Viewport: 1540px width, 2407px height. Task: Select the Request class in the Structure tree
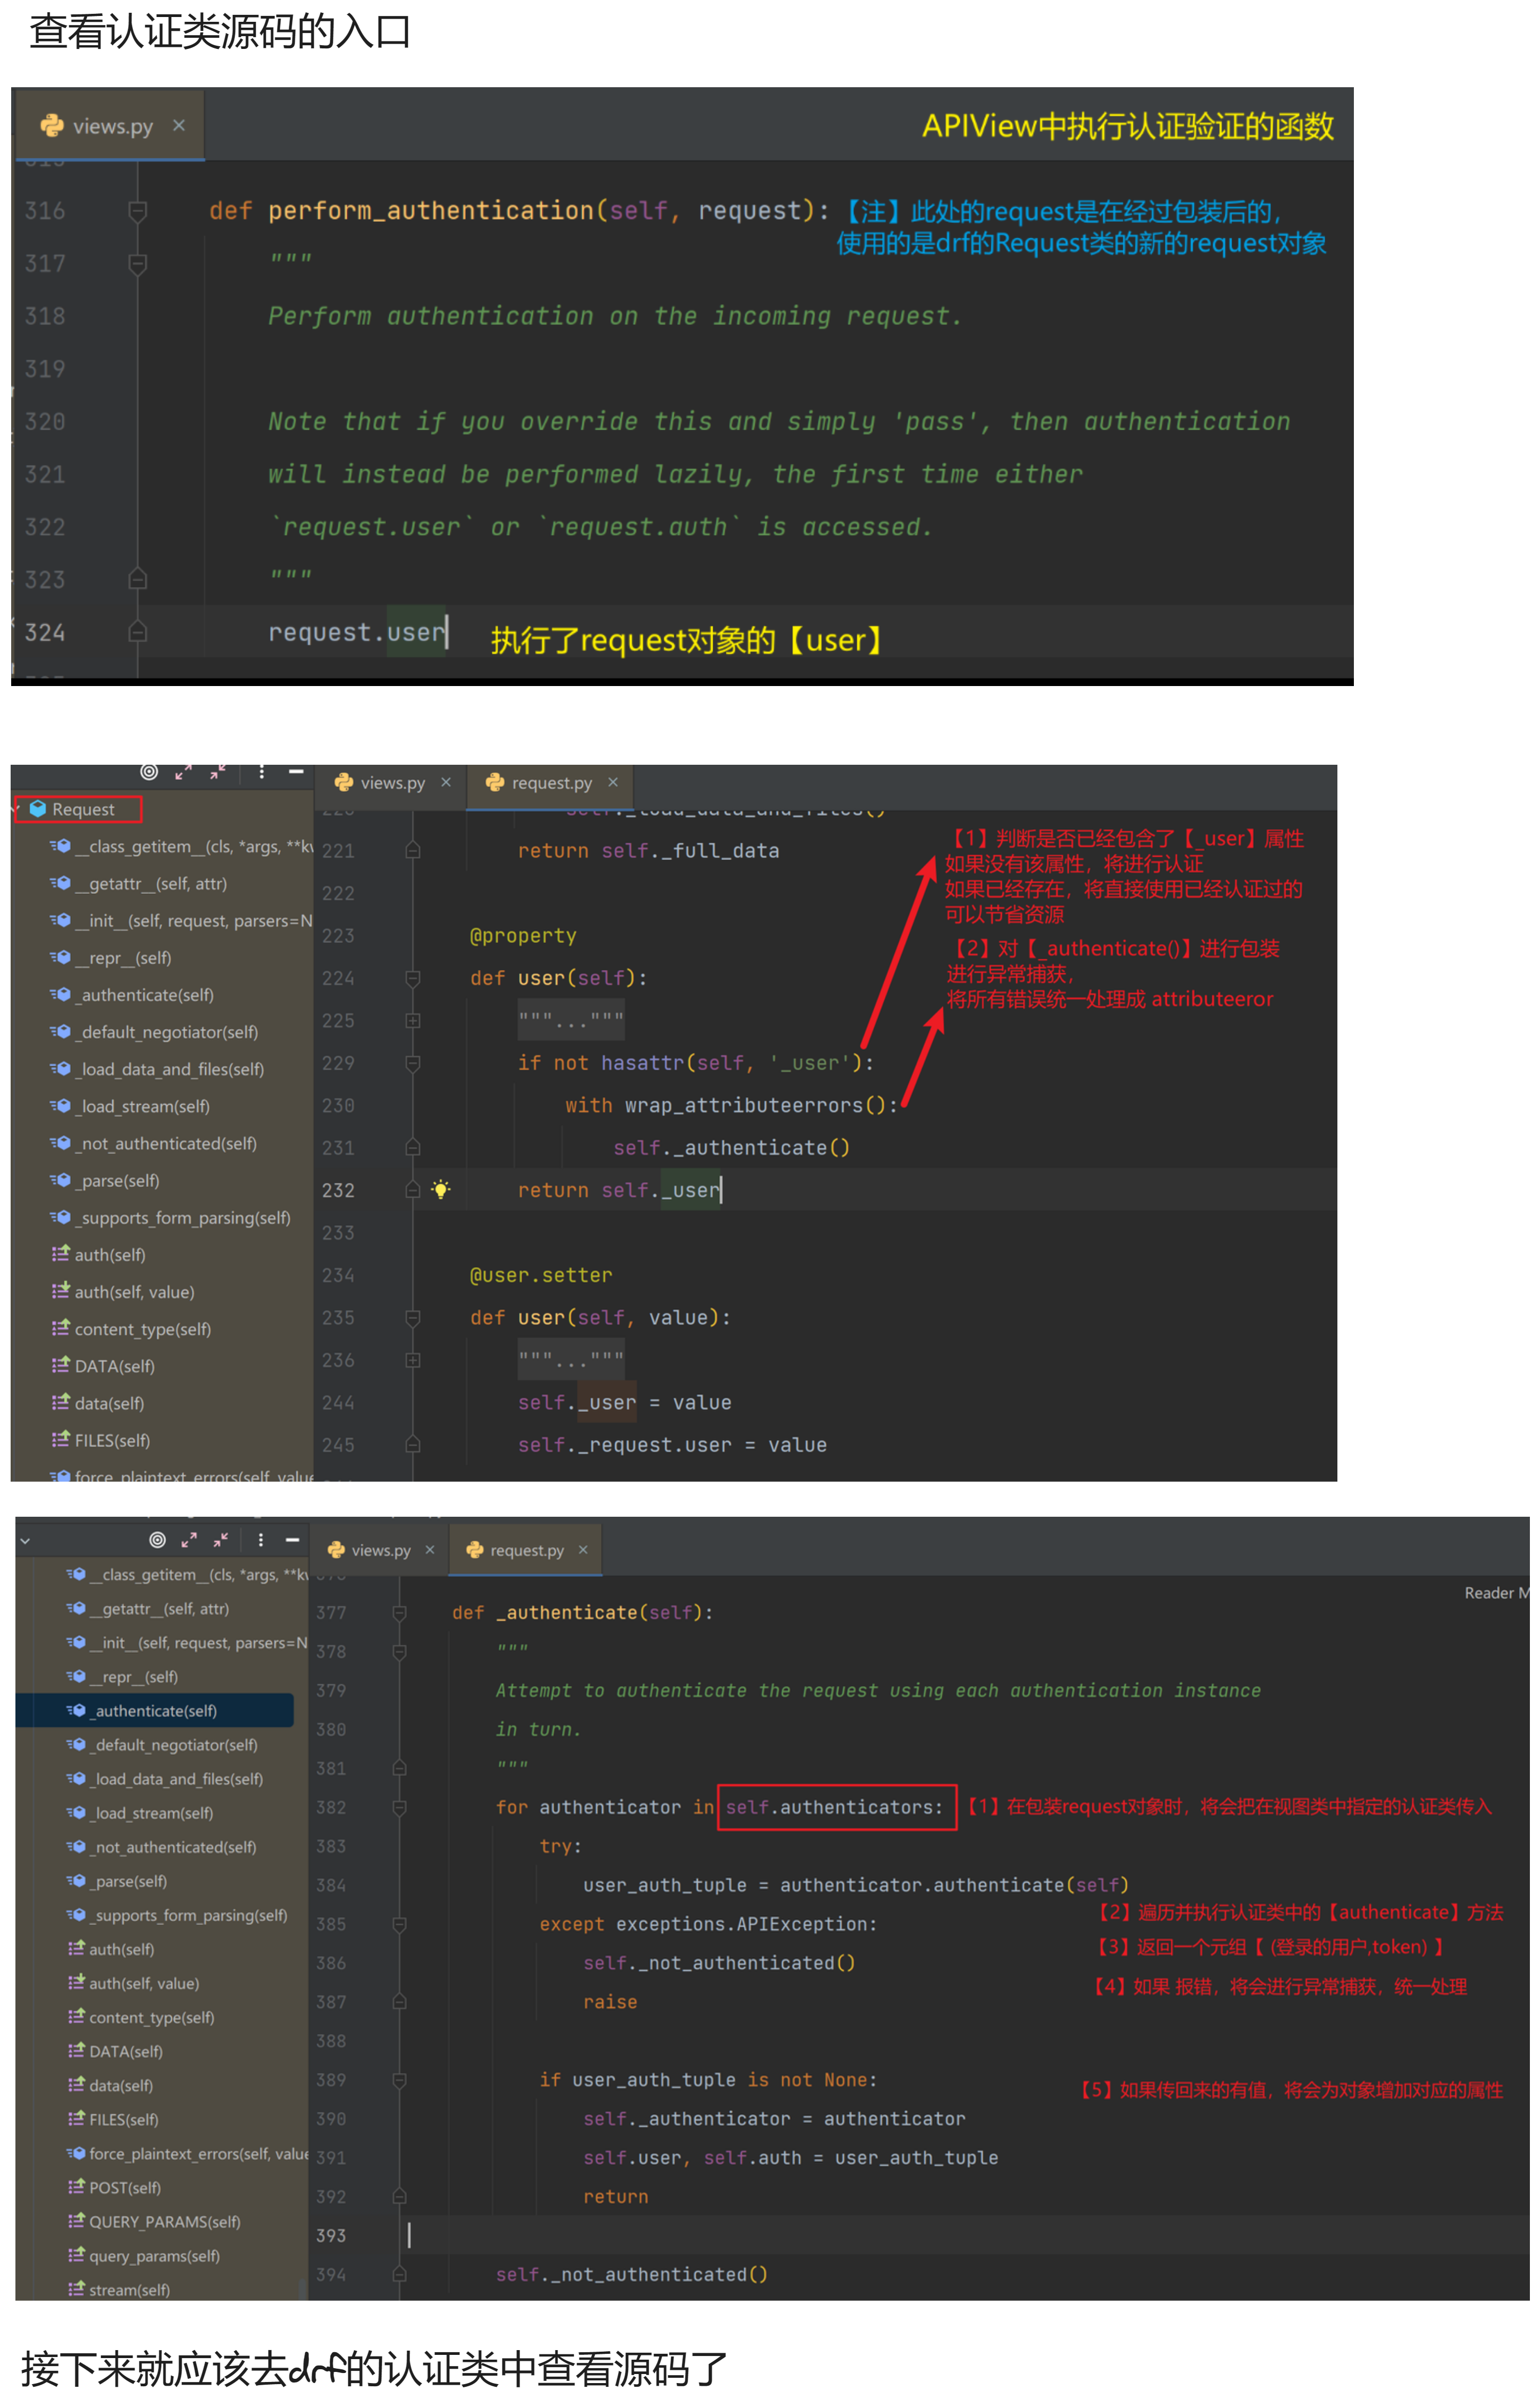pyautogui.click(x=83, y=809)
